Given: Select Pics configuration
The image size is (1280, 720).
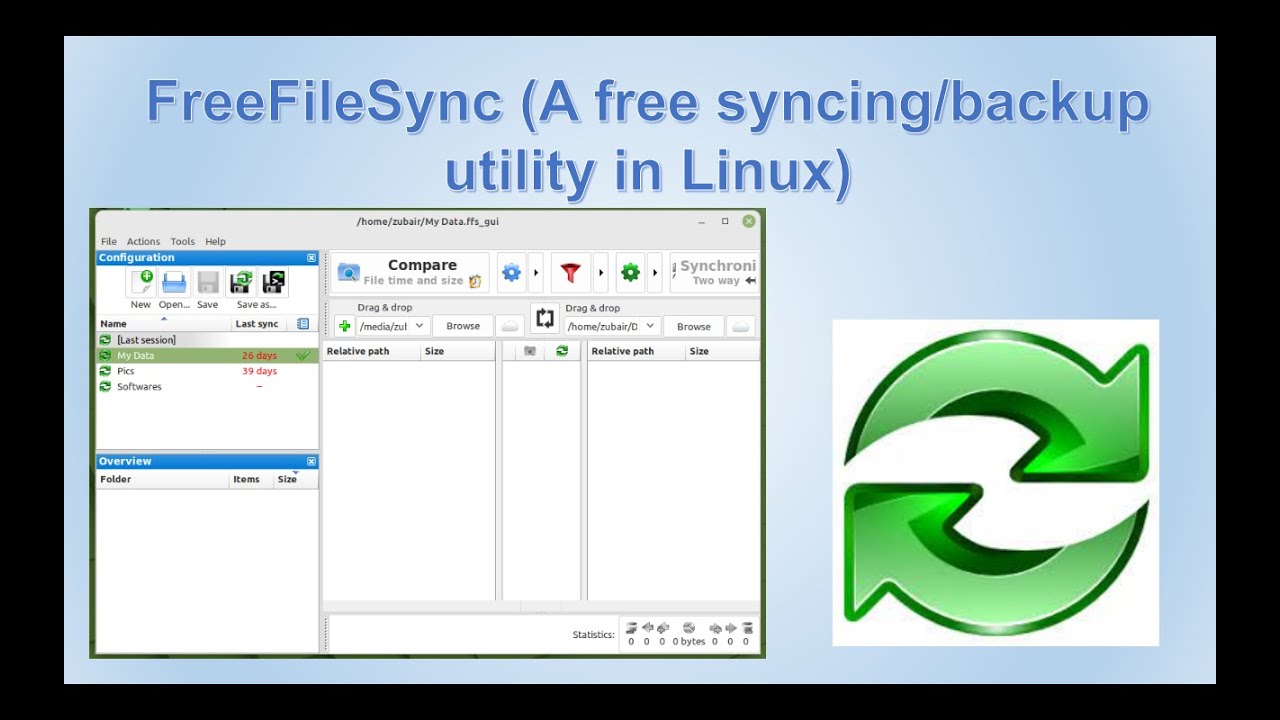Looking at the screenshot, I should [207, 371].
